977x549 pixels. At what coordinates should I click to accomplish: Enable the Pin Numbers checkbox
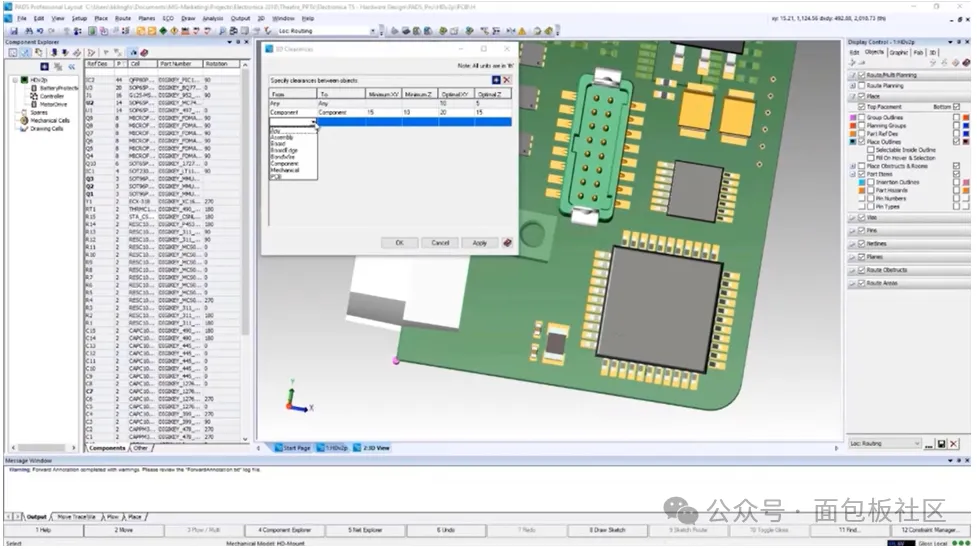click(x=870, y=198)
